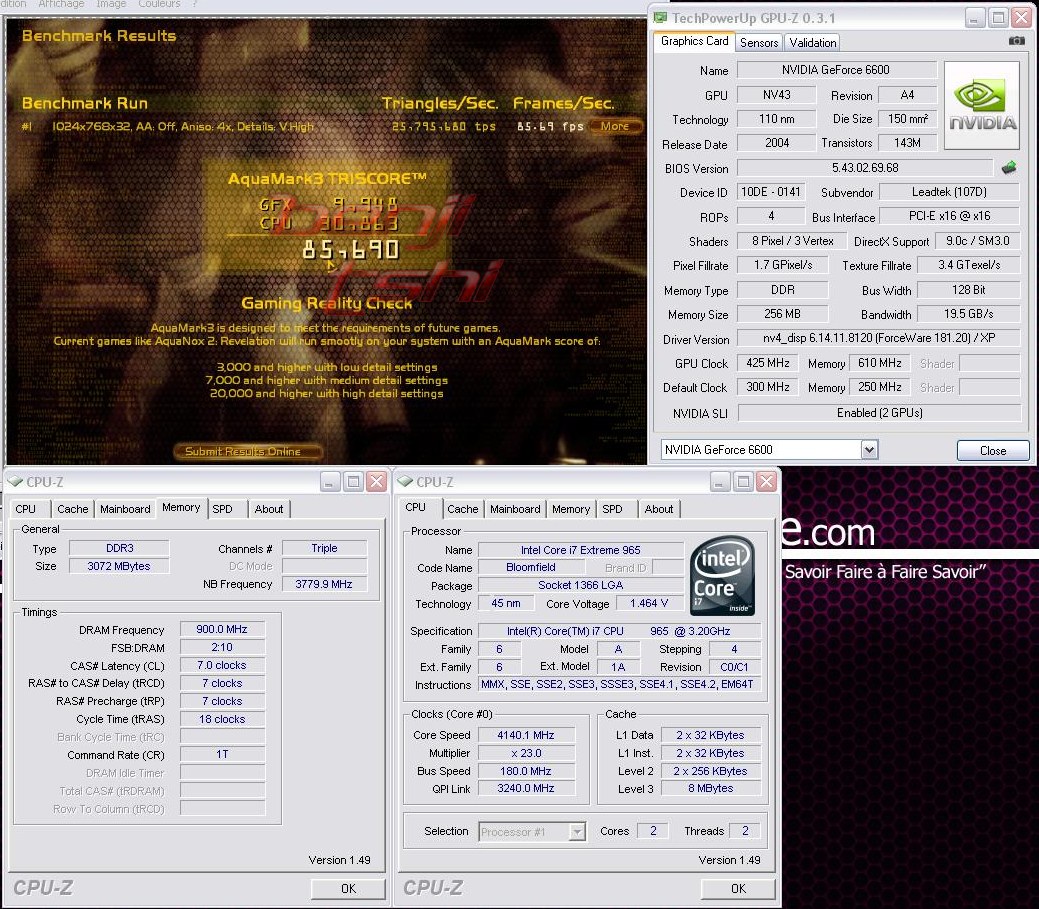The height and width of the screenshot is (909, 1039).
Task: Click the GPU Name field NVIDIA GeForce 6600
Action: pos(836,70)
